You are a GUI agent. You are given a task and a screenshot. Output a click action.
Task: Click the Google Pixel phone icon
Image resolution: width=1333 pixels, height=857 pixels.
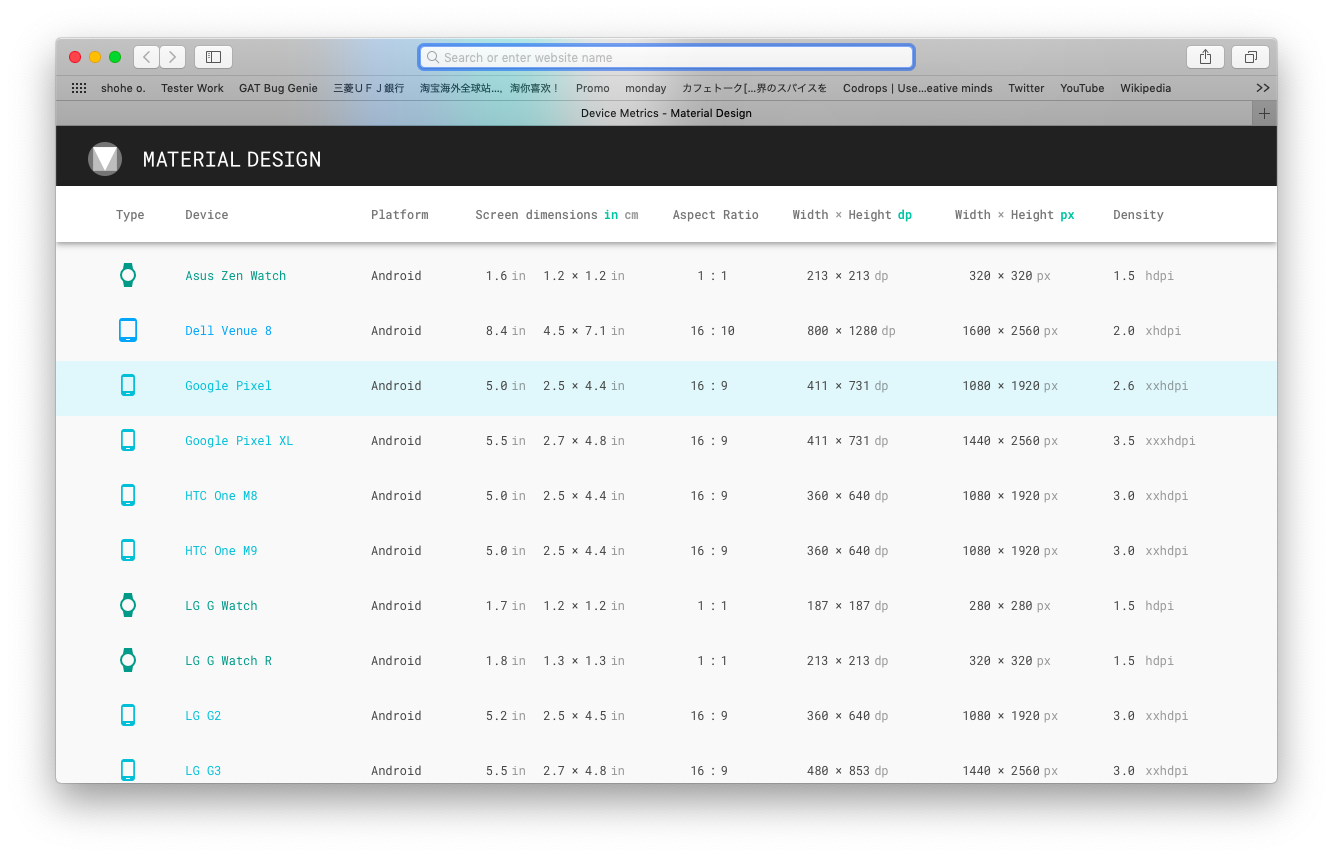(x=128, y=385)
